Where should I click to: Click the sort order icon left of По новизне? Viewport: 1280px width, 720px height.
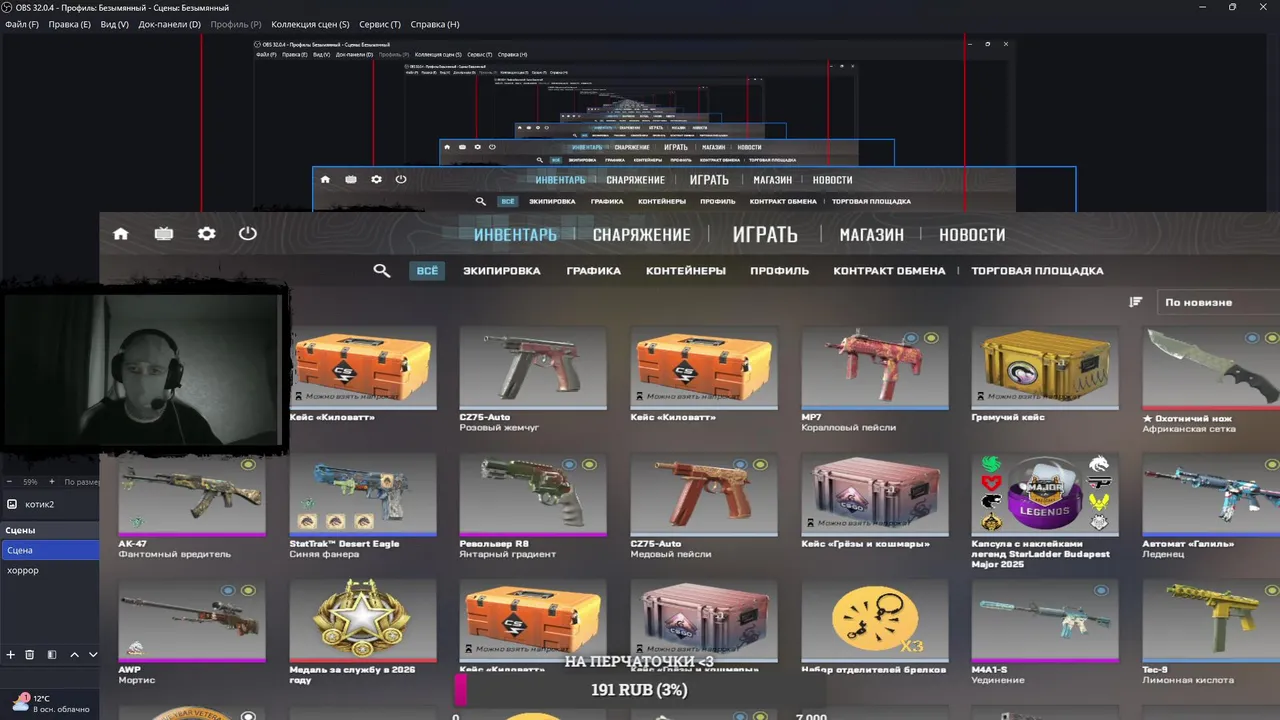pos(1136,302)
